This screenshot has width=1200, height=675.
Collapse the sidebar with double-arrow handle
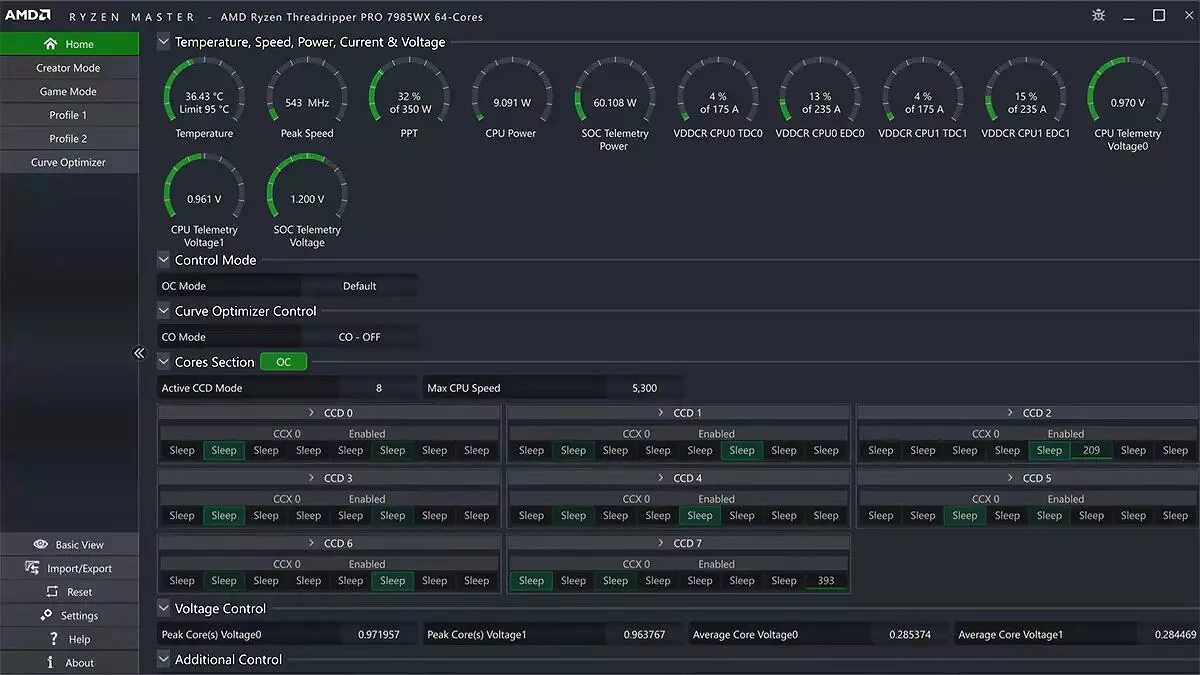click(139, 353)
